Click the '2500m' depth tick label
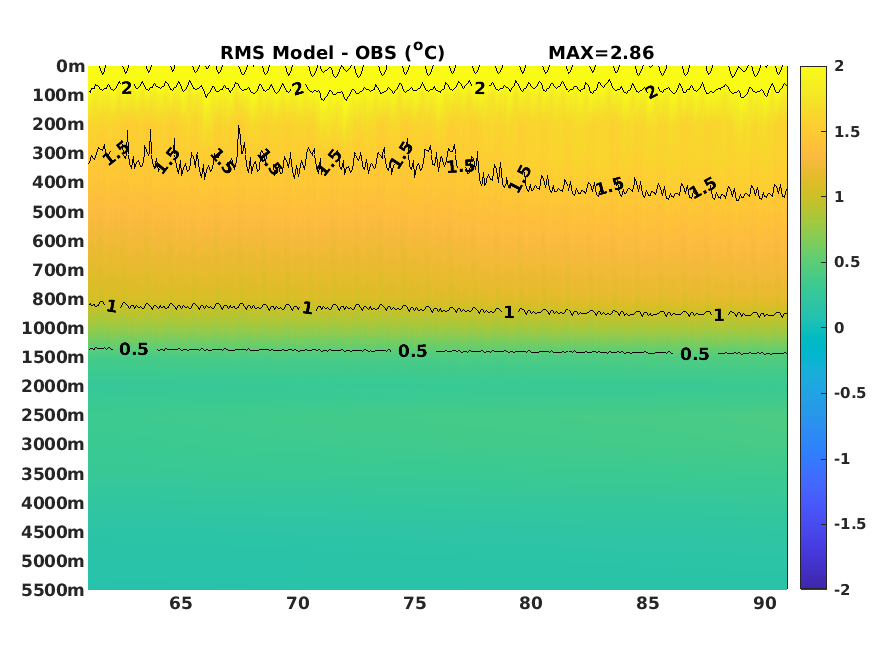This screenshot has width=875, height=656. [x=53, y=415]
